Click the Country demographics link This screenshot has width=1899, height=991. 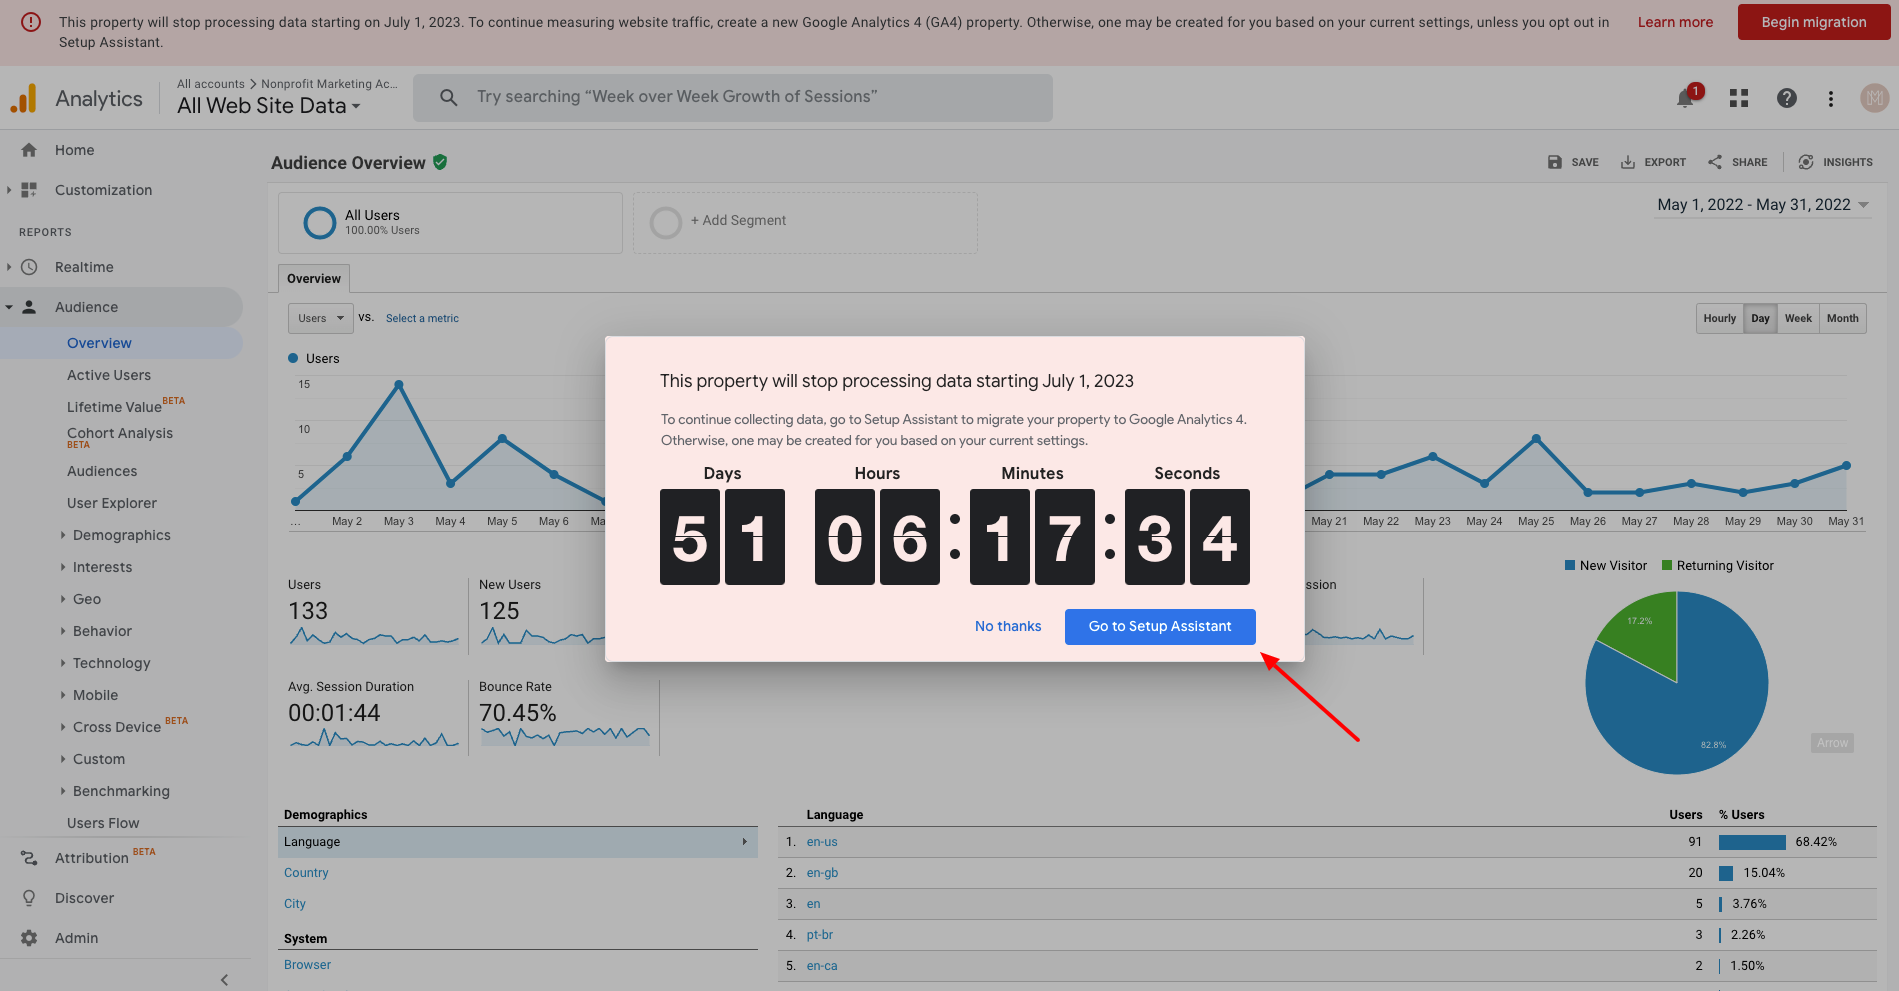pos(306,873)
